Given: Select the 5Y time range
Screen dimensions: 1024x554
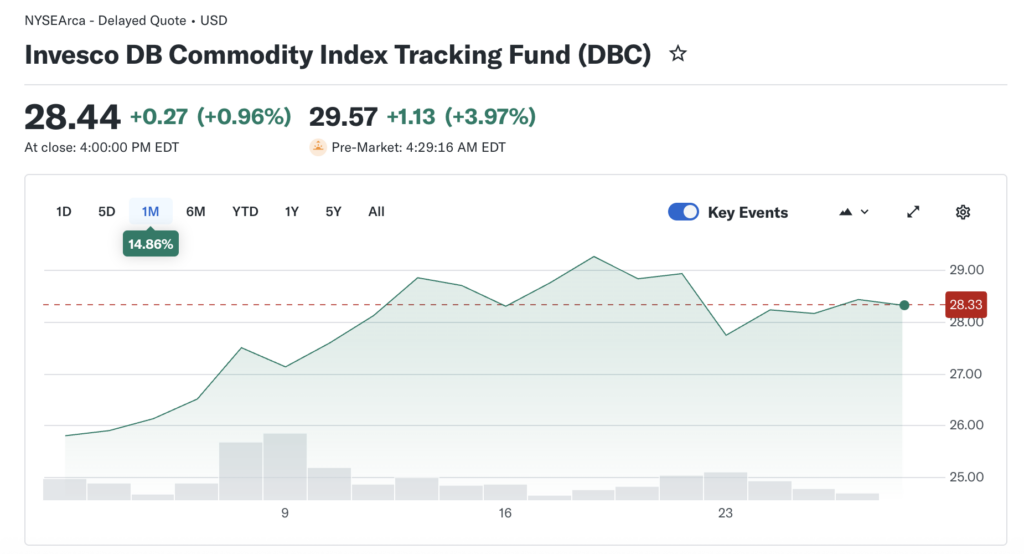Looking at the screenshot, I should pos(333,212).
